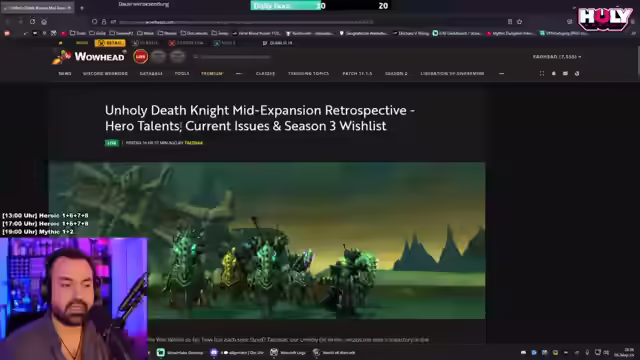Click the second gray round button beside LIVE
Screen dimensions: 640x360
[x=178, y=57]
